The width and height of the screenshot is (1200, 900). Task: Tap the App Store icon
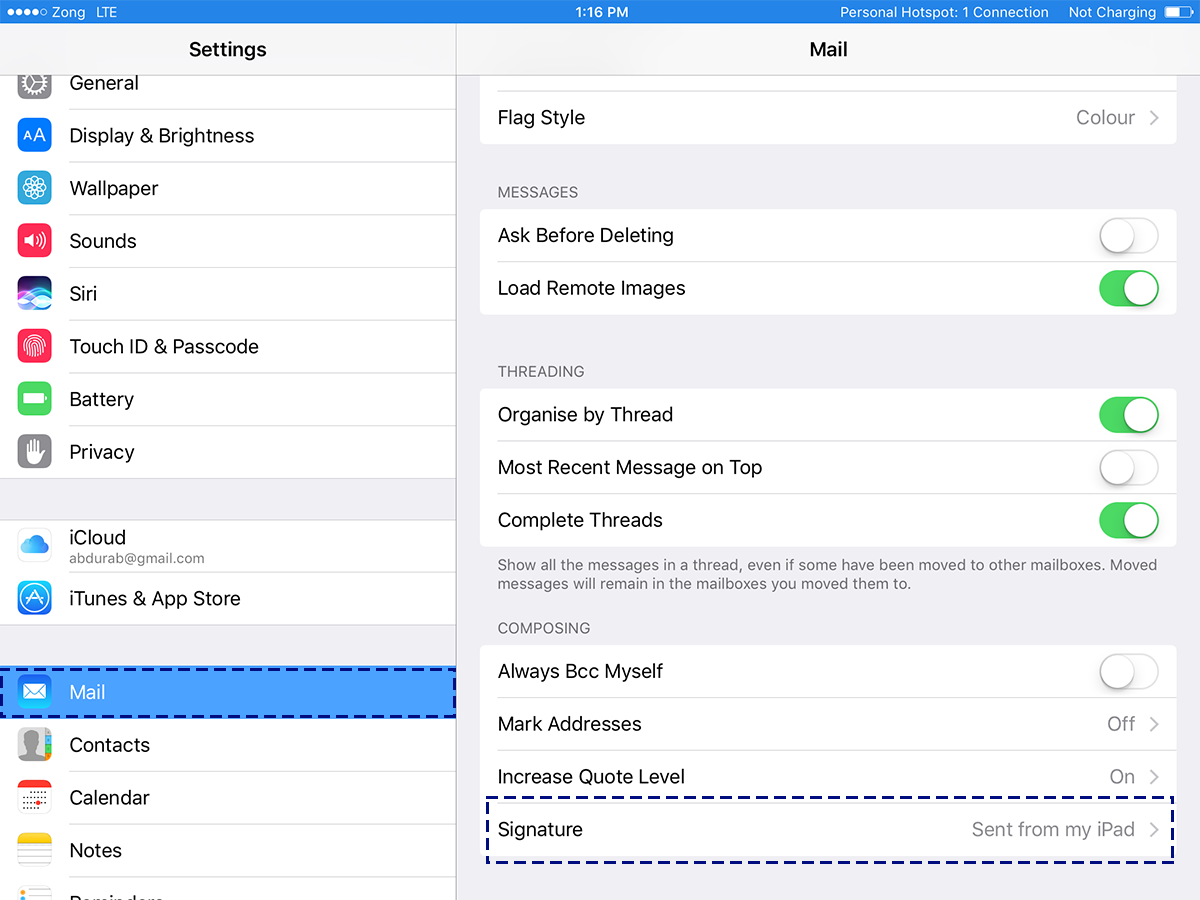35,598
